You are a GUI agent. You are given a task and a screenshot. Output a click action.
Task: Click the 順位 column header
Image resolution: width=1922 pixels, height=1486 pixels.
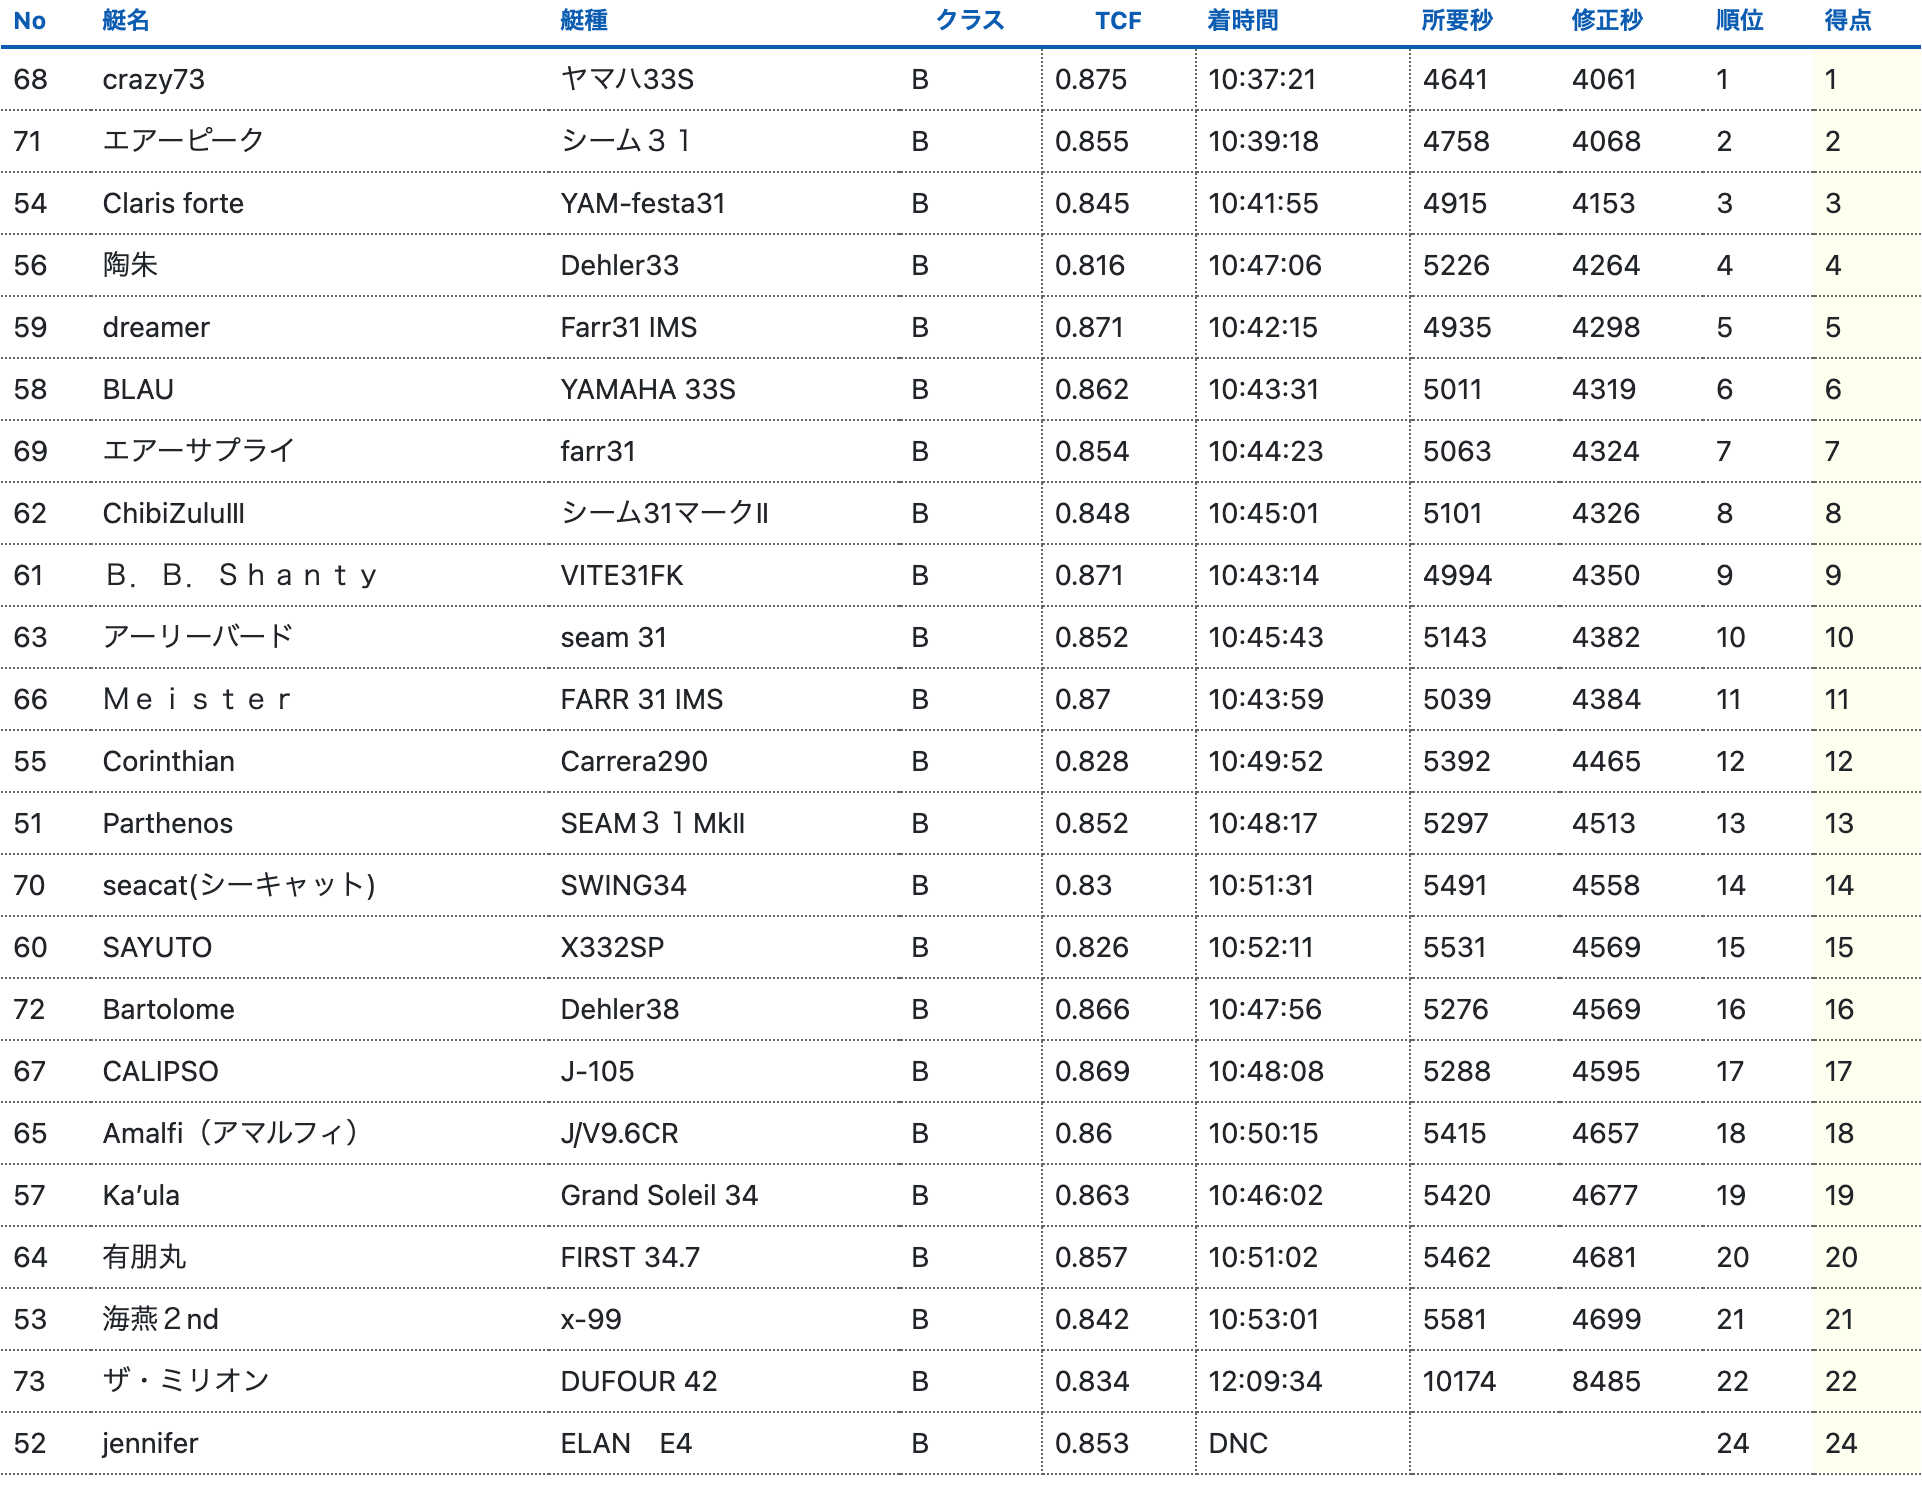point(1739,20)
